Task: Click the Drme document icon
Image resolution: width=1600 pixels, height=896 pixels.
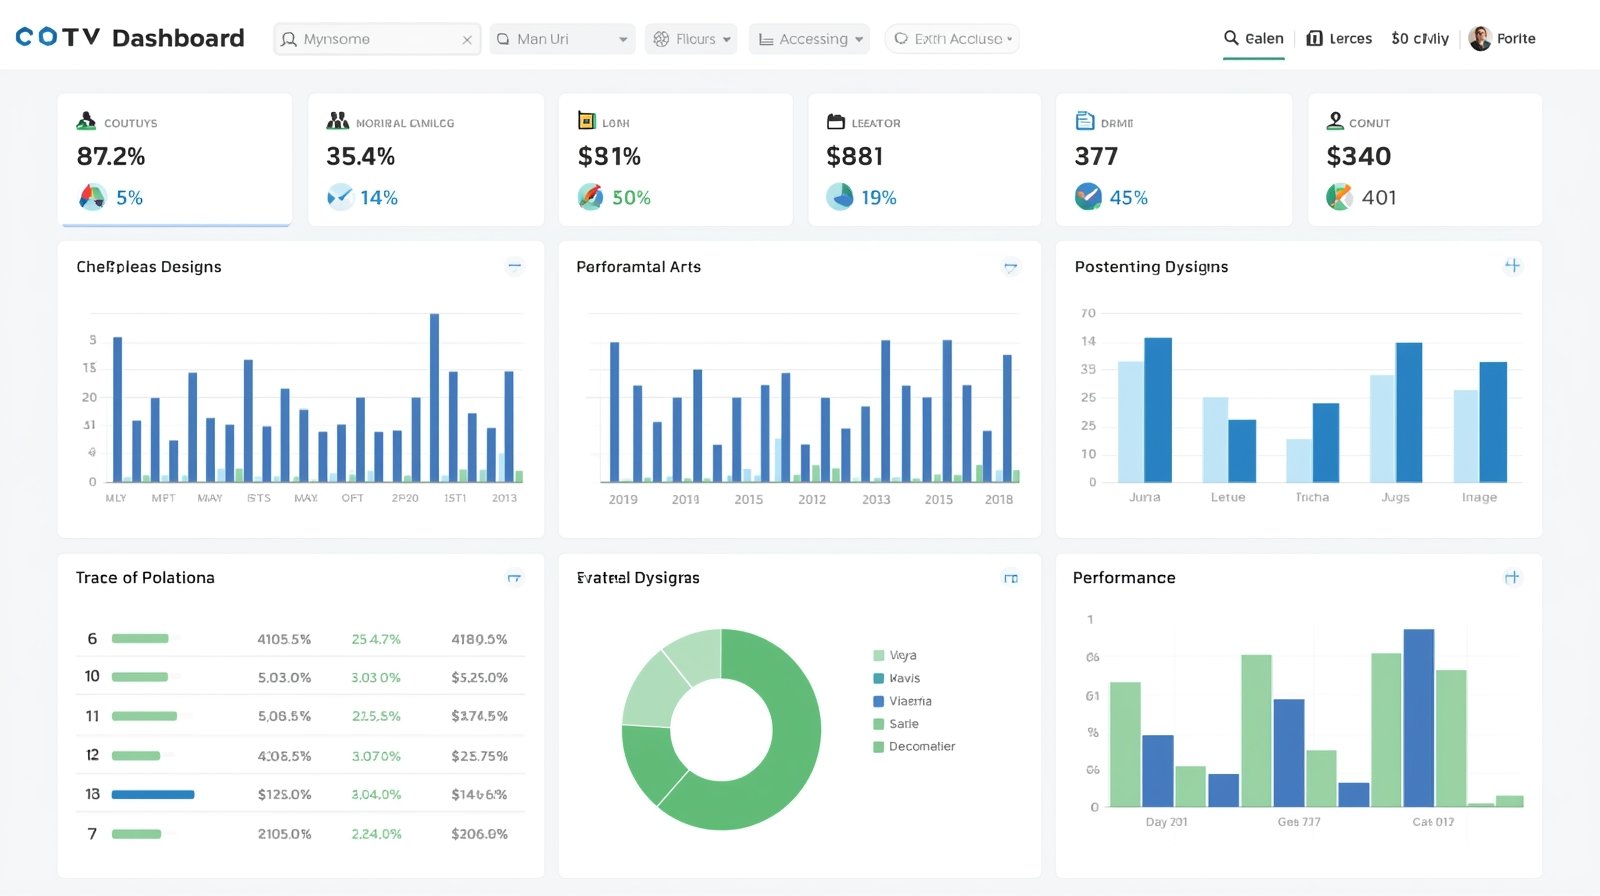Action: click(1085, 122)
